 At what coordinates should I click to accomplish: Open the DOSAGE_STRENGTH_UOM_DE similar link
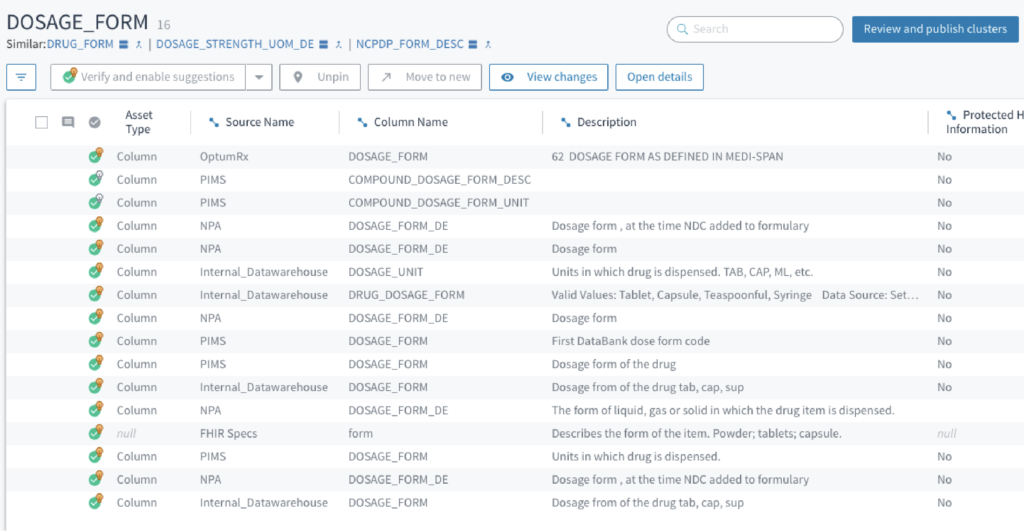[235, 44]
